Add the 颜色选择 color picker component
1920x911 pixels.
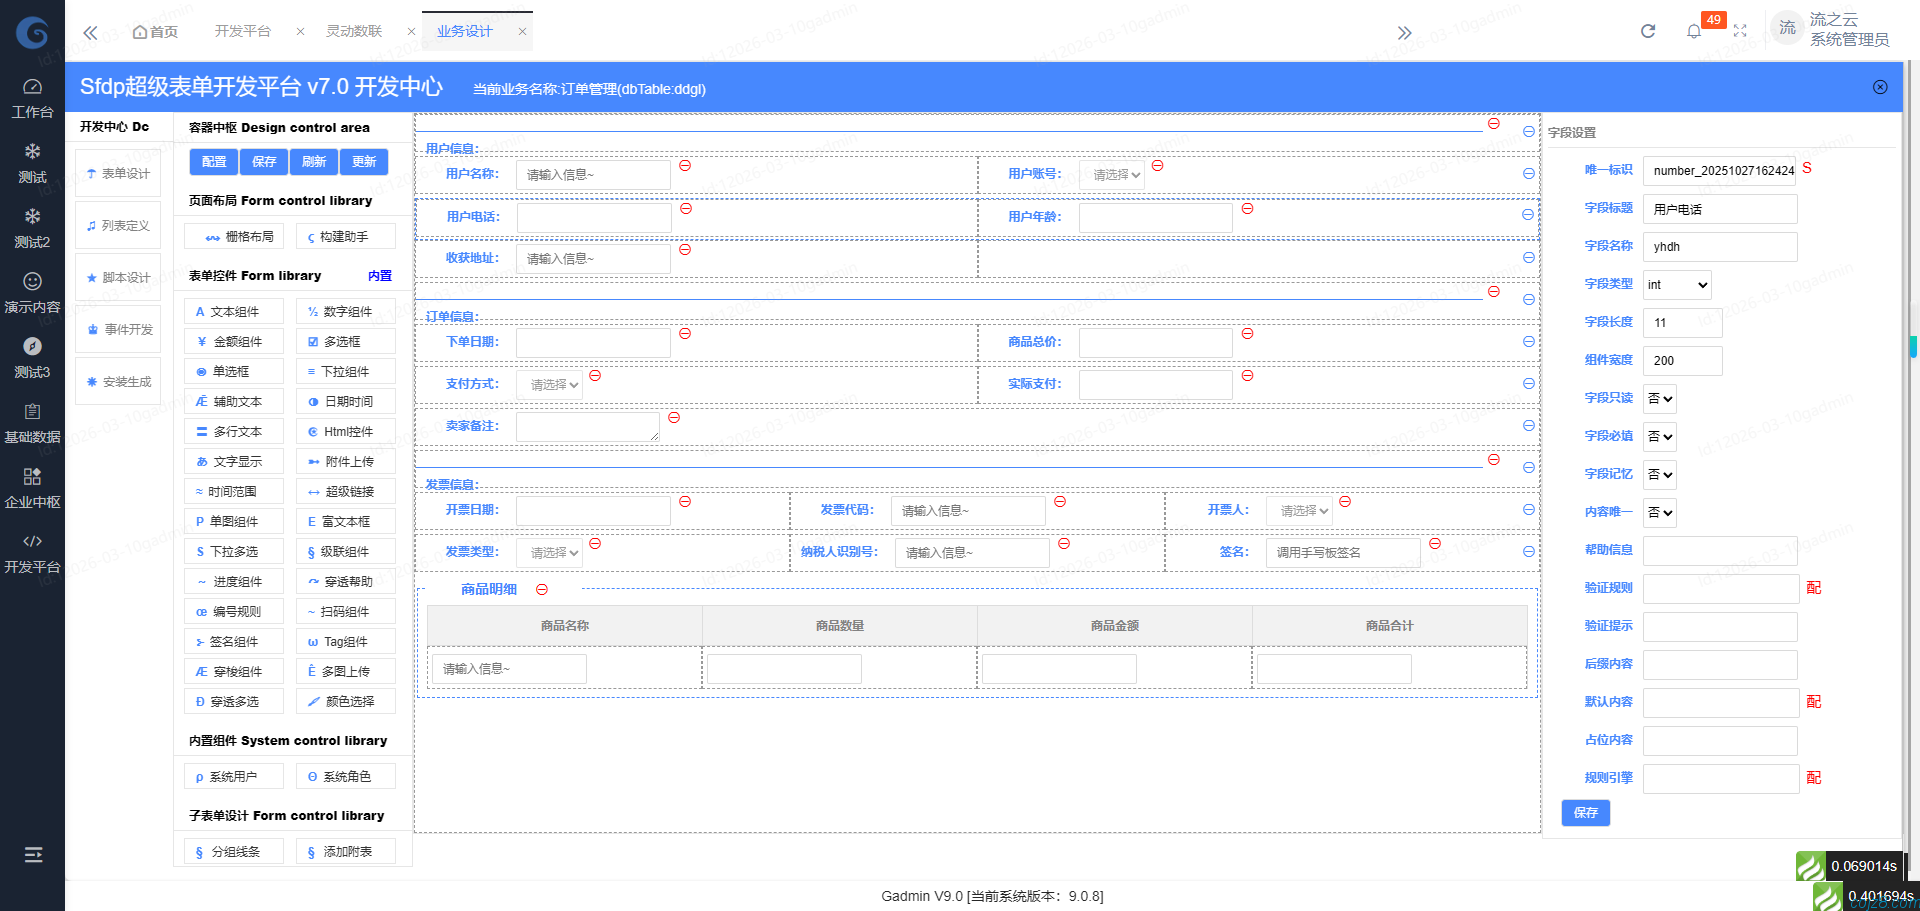pyautogui.click(x=345, y=701)
